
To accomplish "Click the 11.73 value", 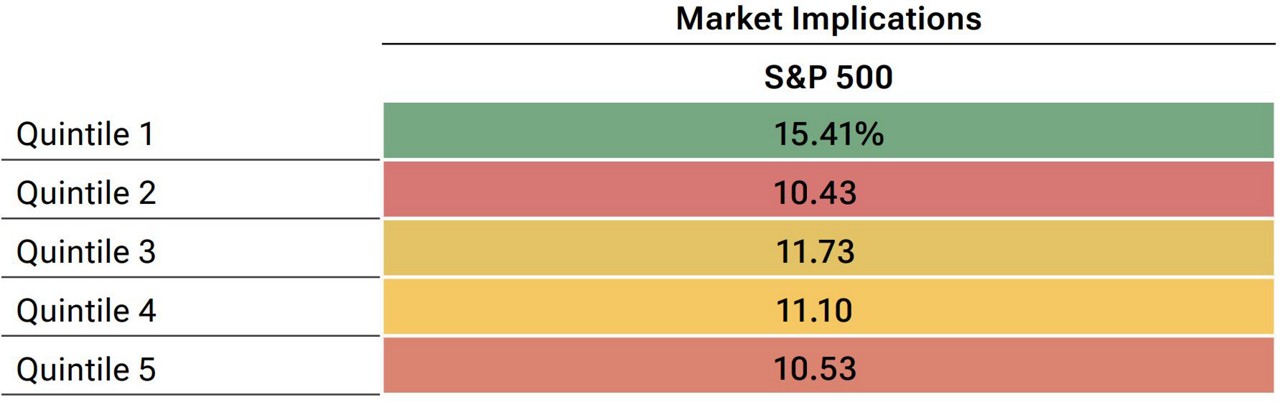I will tap(815, 251).
